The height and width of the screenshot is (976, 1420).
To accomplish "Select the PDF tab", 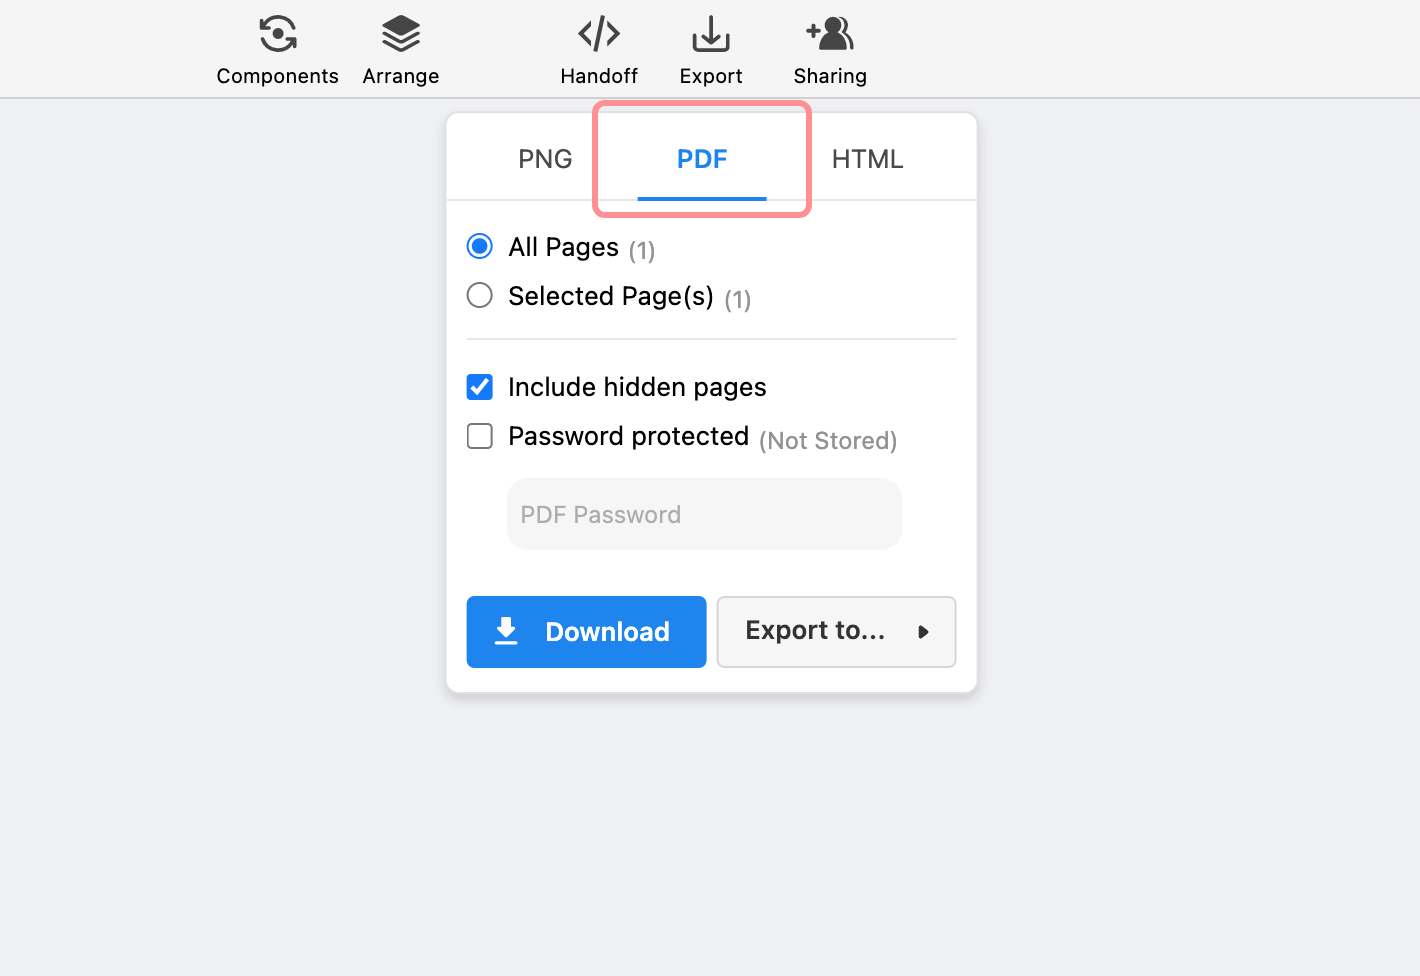I will click(x=702, y=158).
